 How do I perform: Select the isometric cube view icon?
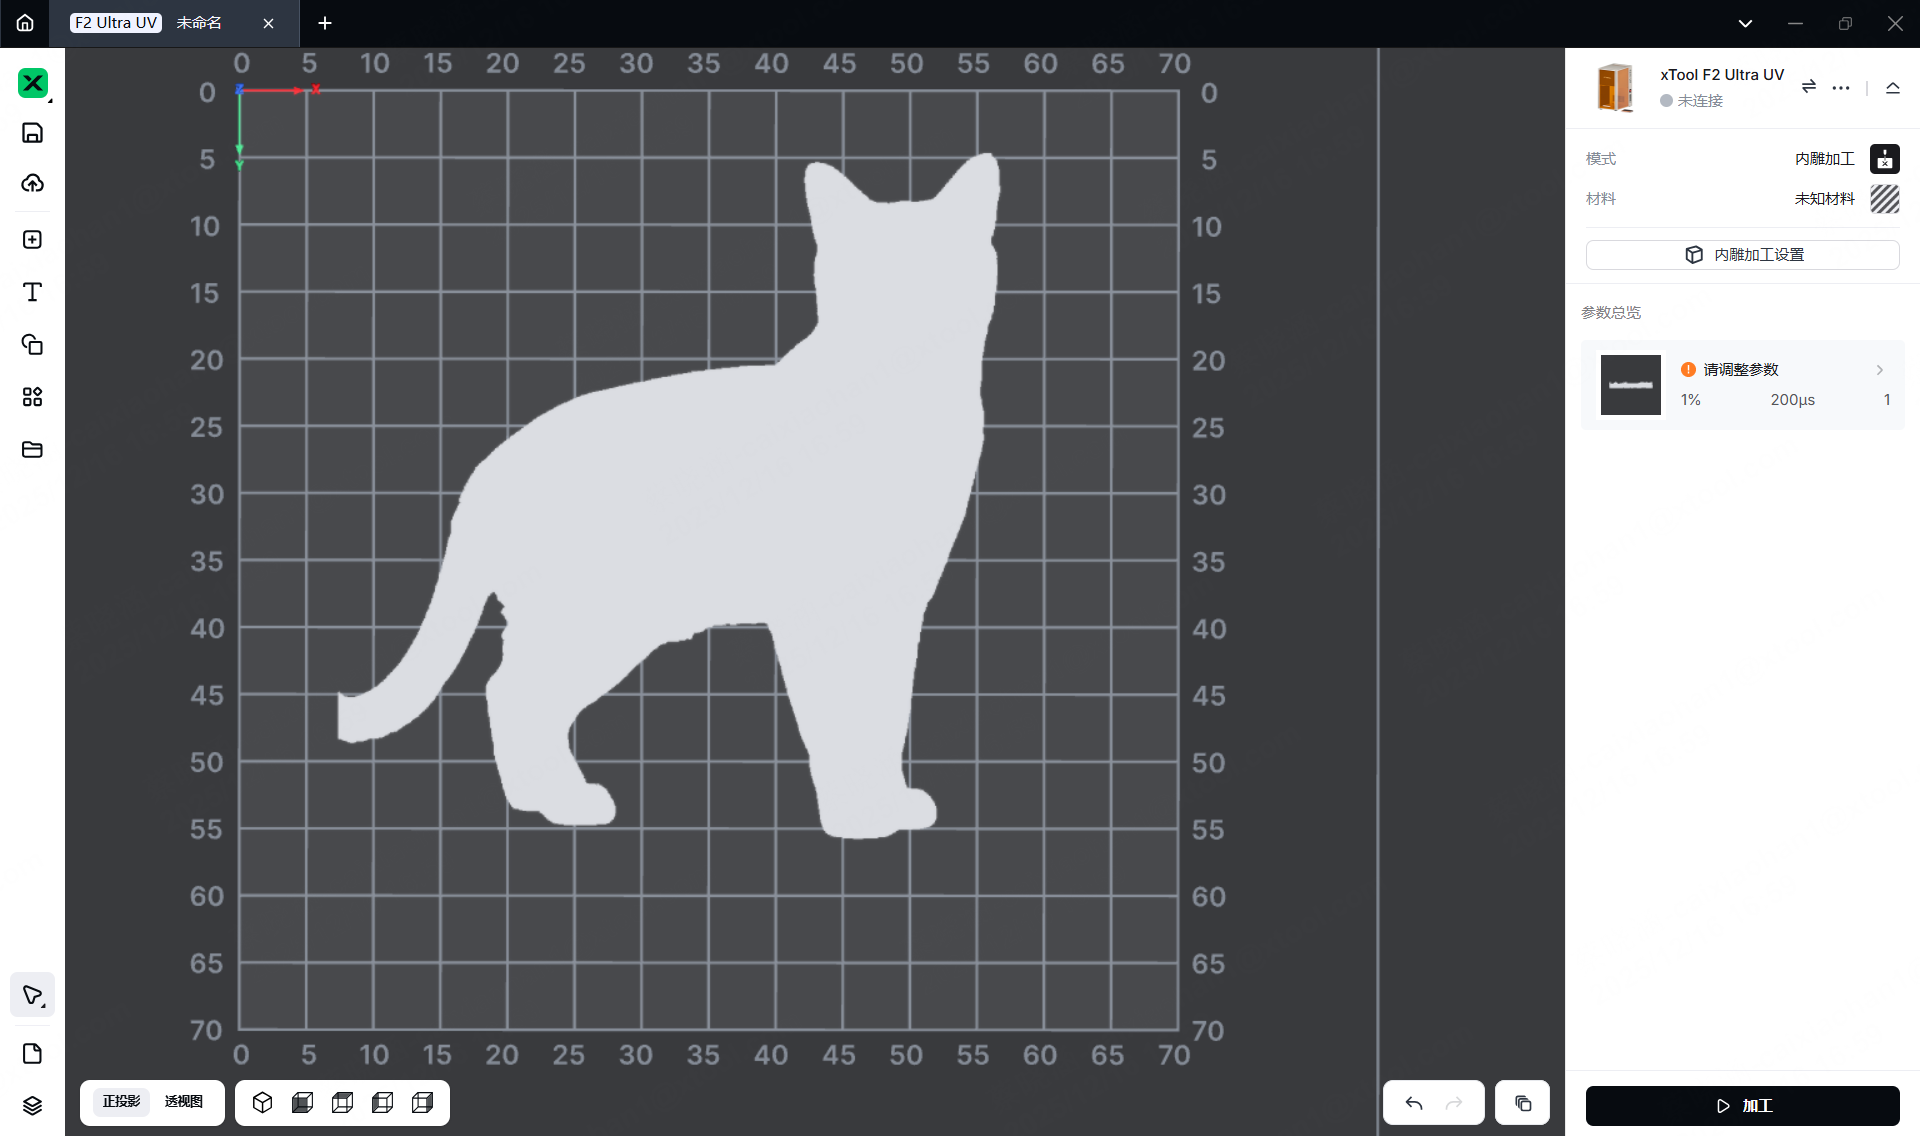tap(262, 1102)
